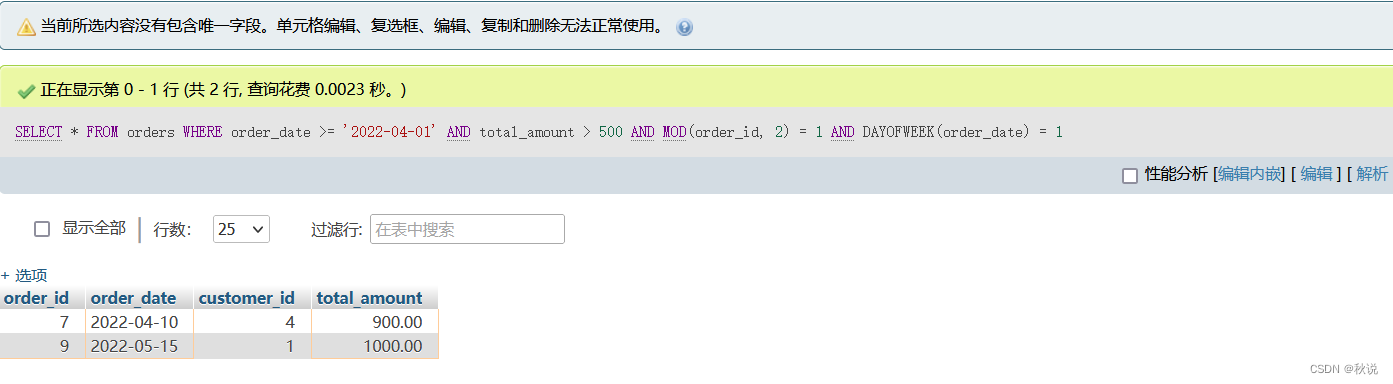Expand the + 选项 link
The height and width of the screenshot is (384, 1393).
click(x=24, y=275)
